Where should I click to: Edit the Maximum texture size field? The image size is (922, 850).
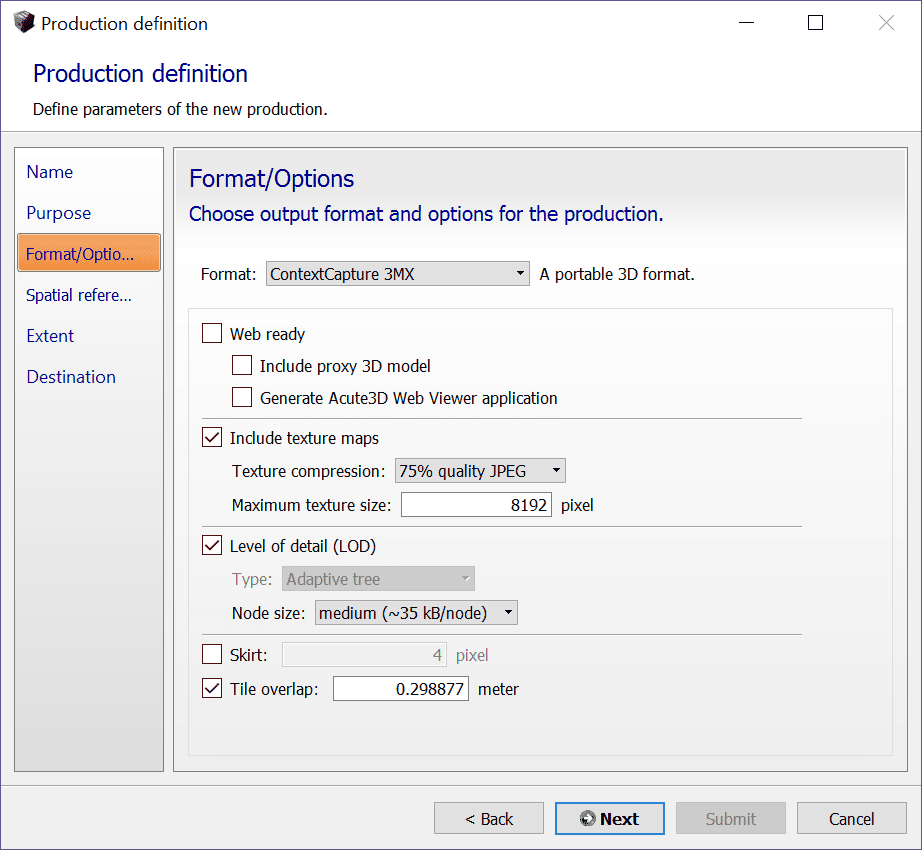tap(476, 505)
